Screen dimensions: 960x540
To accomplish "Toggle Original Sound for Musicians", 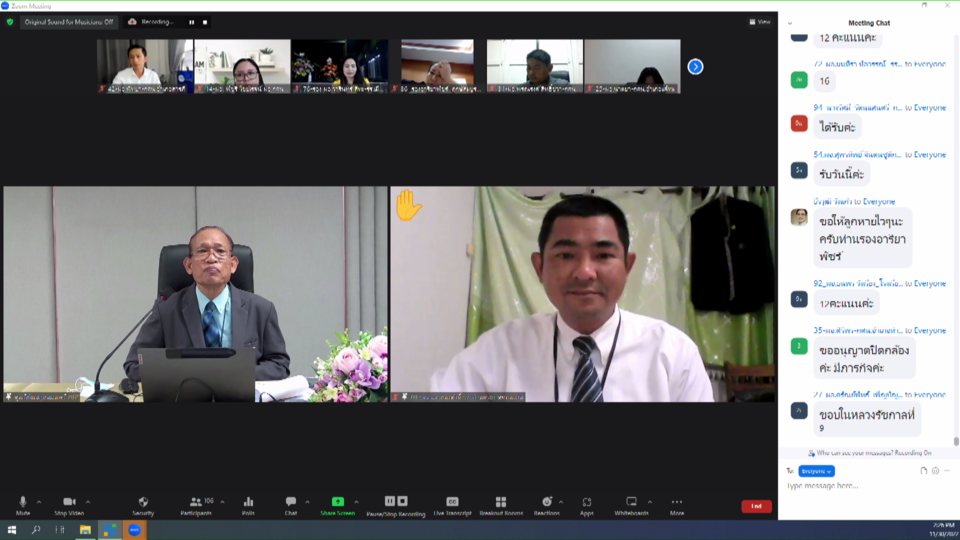I will tap(69, 22).
